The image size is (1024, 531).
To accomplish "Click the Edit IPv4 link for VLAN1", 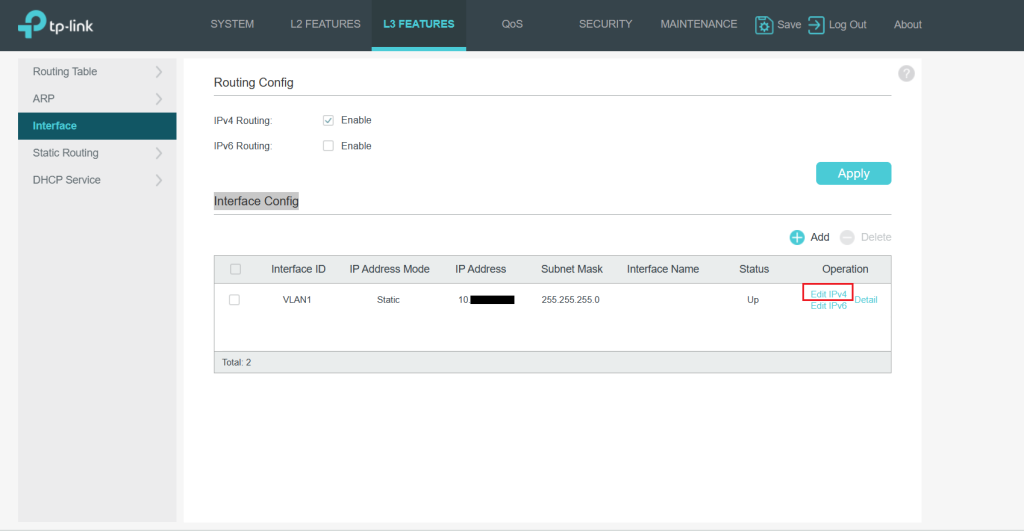I will pos(828,293).
